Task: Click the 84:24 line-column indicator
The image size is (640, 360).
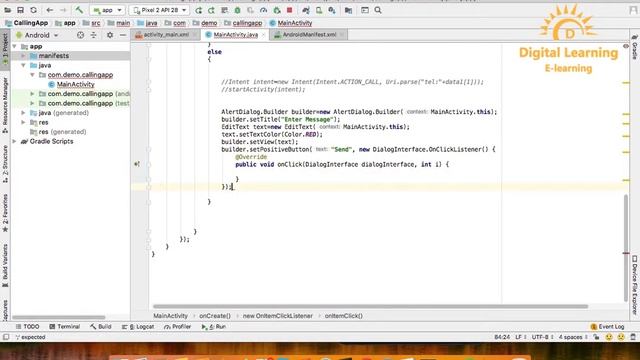Action: coord(502,338)
